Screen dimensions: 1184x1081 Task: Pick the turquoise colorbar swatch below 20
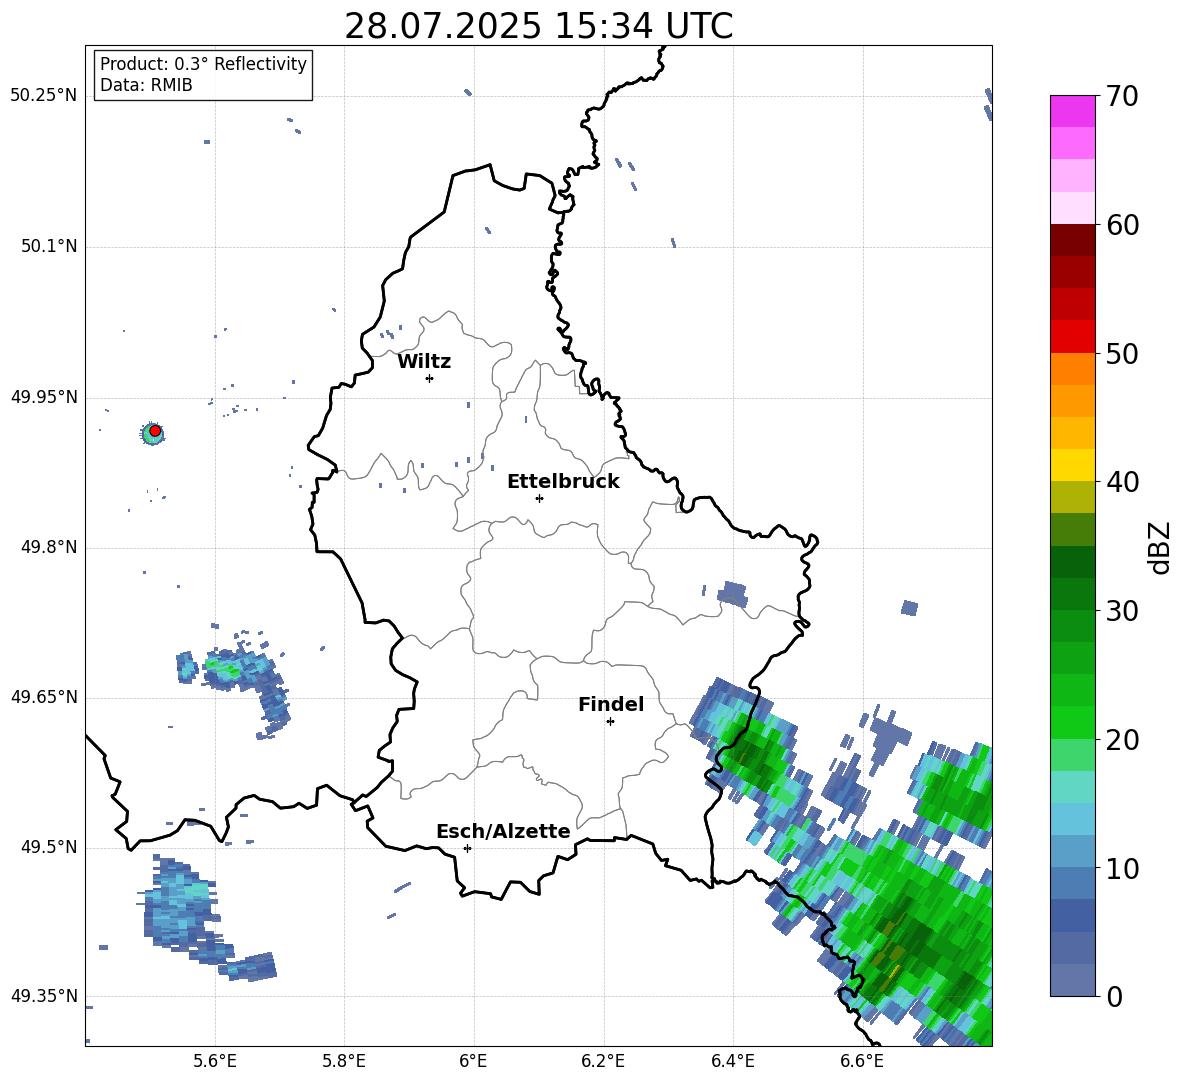point(1072,787)
